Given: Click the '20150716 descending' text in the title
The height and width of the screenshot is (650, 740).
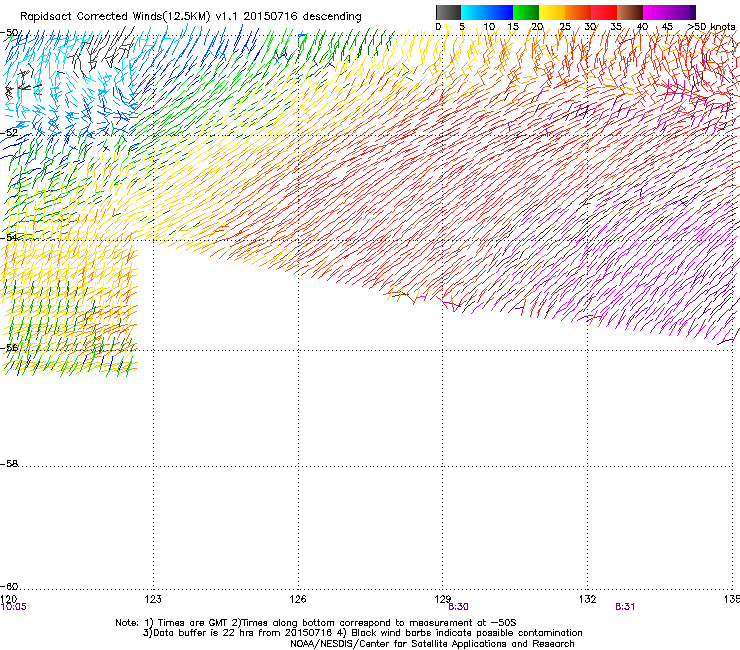Looking at the screenshot, I should pos(303,17).
